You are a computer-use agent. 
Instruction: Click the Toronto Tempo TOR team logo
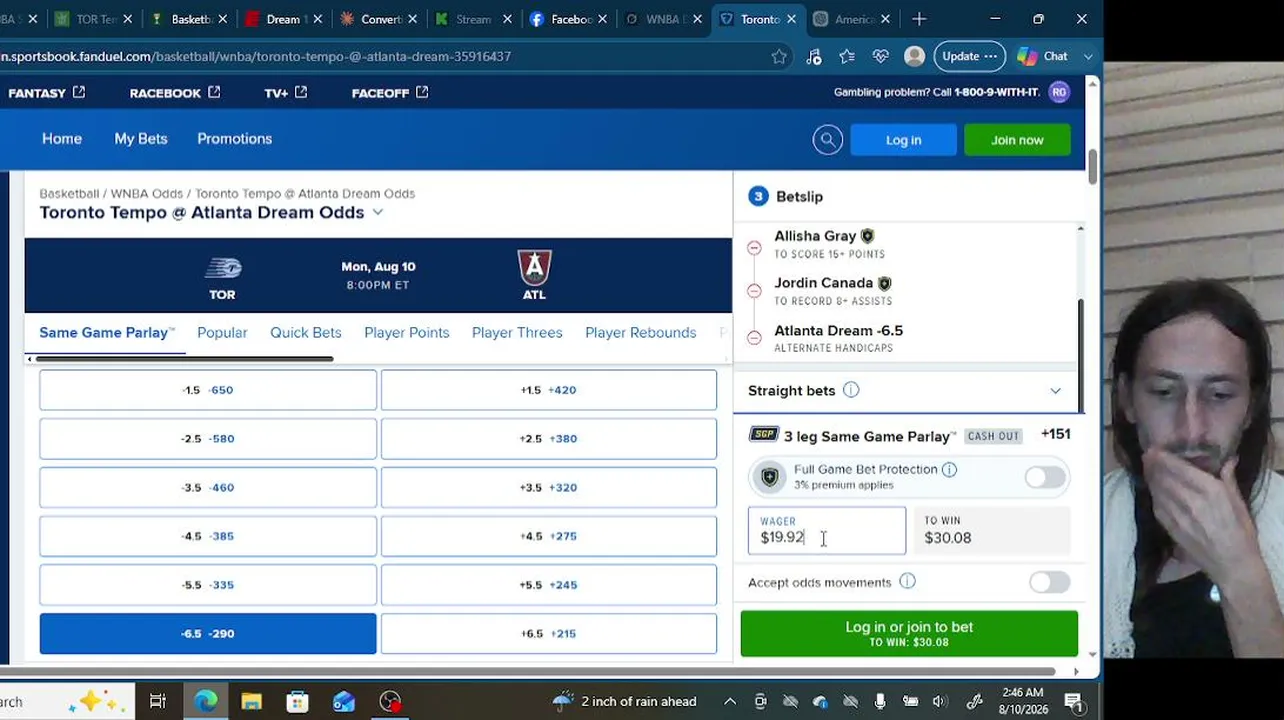[222, 268]
